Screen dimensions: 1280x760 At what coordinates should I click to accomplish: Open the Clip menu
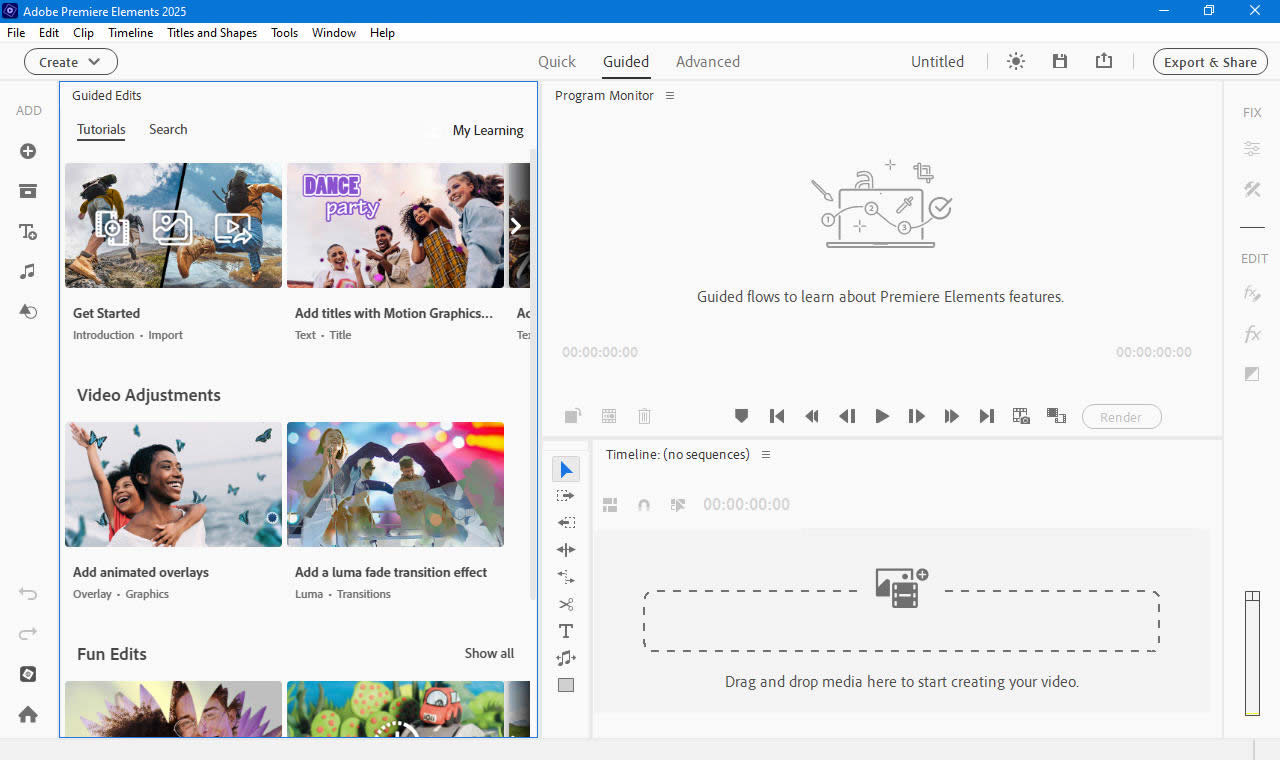(x=84, y=33)
